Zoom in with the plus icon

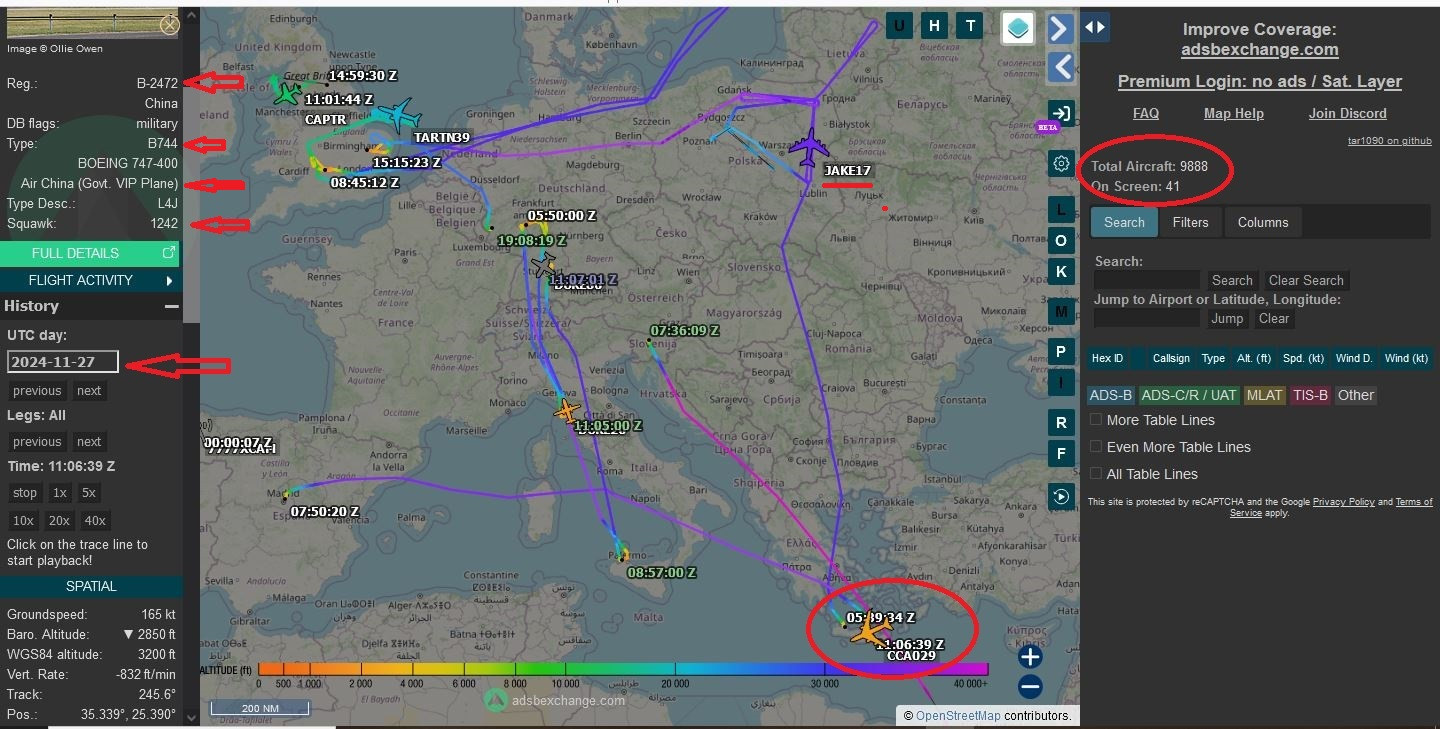[1030, 657]
